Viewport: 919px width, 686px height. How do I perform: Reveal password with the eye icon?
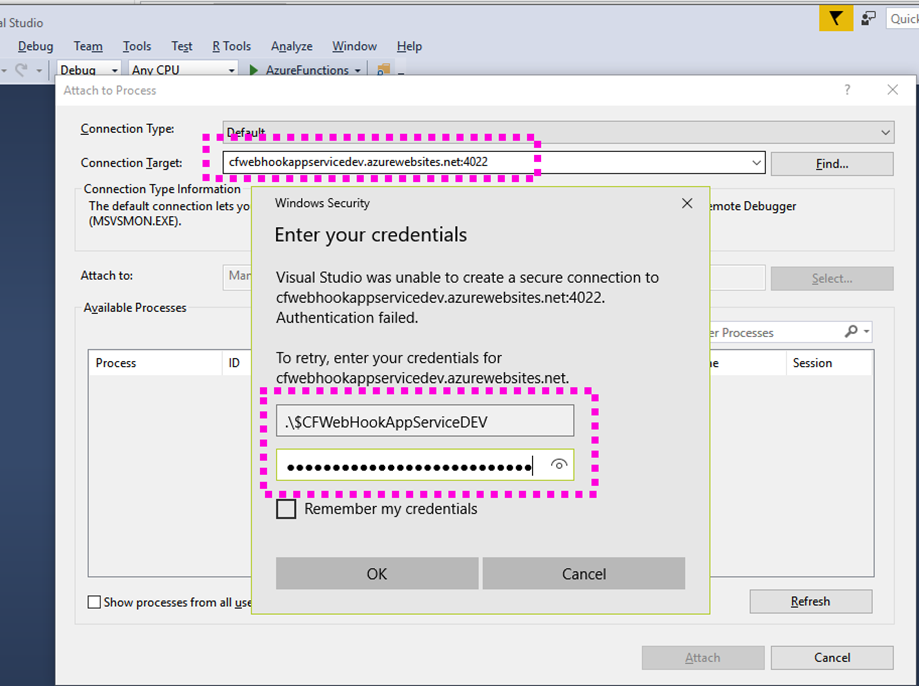point(559,465)
